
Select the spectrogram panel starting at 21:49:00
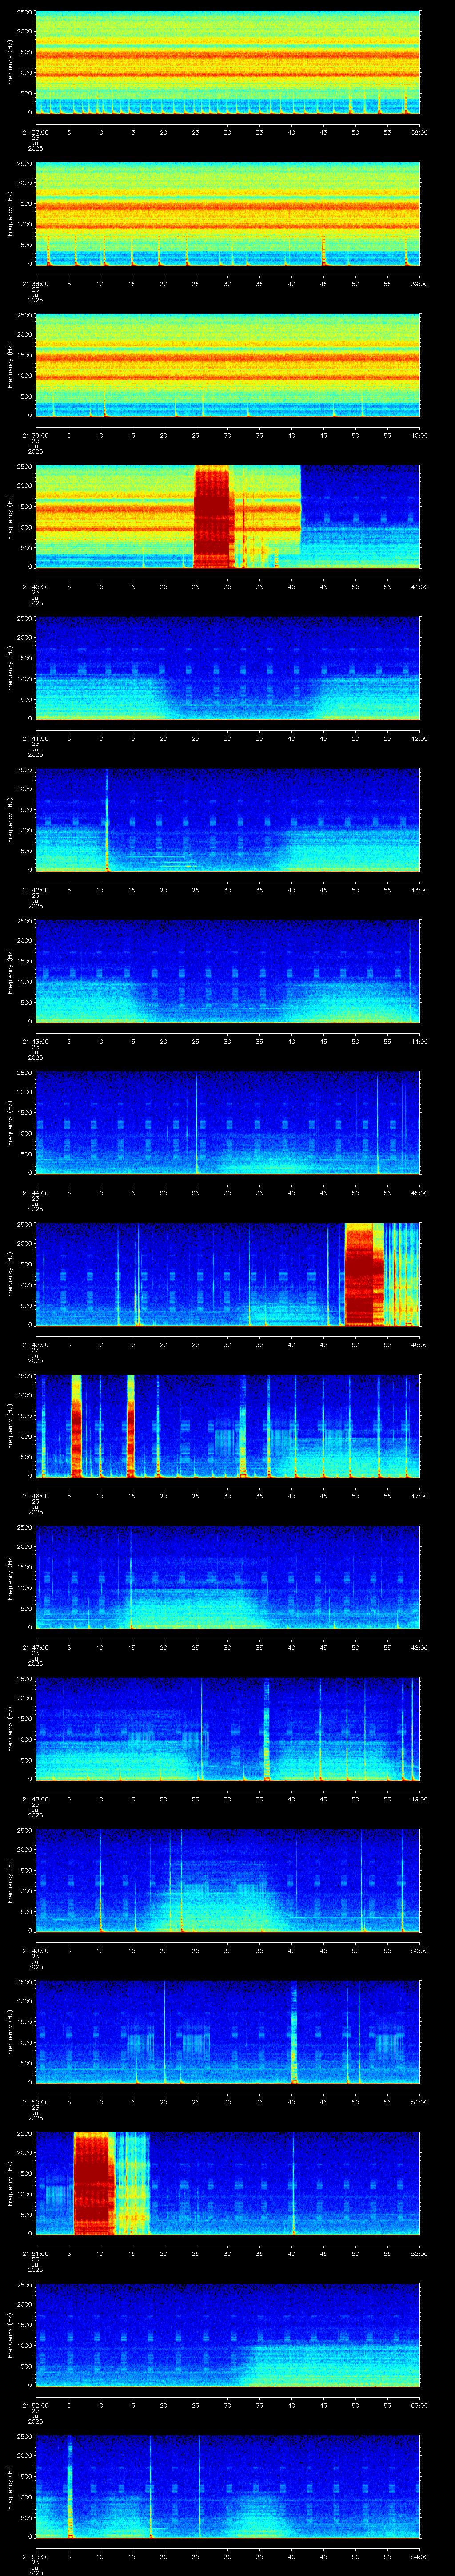click(x=228, y=1882)
